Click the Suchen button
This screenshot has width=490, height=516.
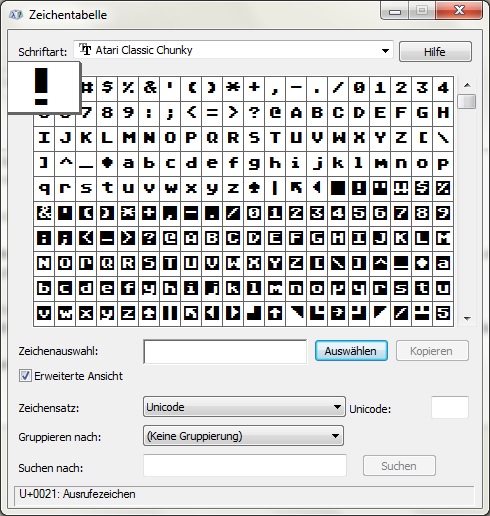399,466
